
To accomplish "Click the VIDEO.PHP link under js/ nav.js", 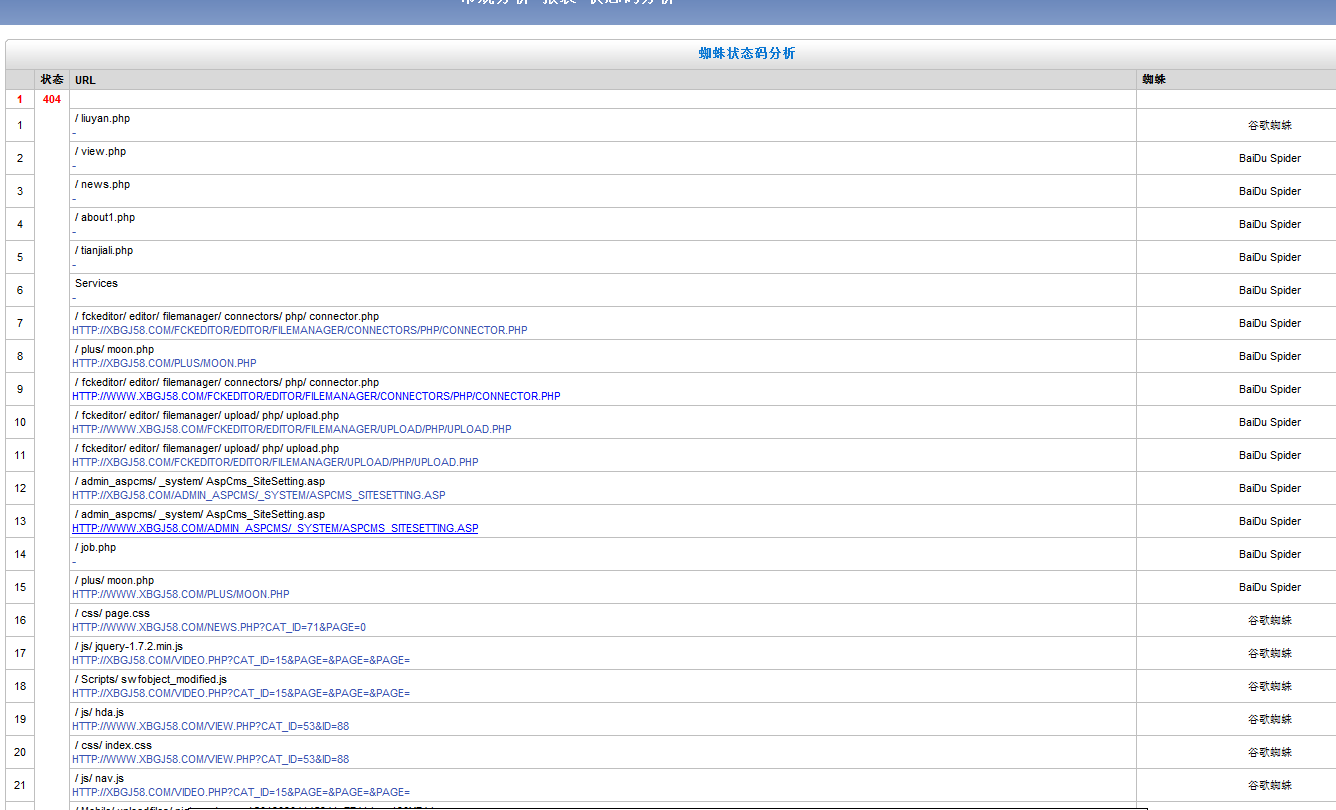I will tap(241, 793).
